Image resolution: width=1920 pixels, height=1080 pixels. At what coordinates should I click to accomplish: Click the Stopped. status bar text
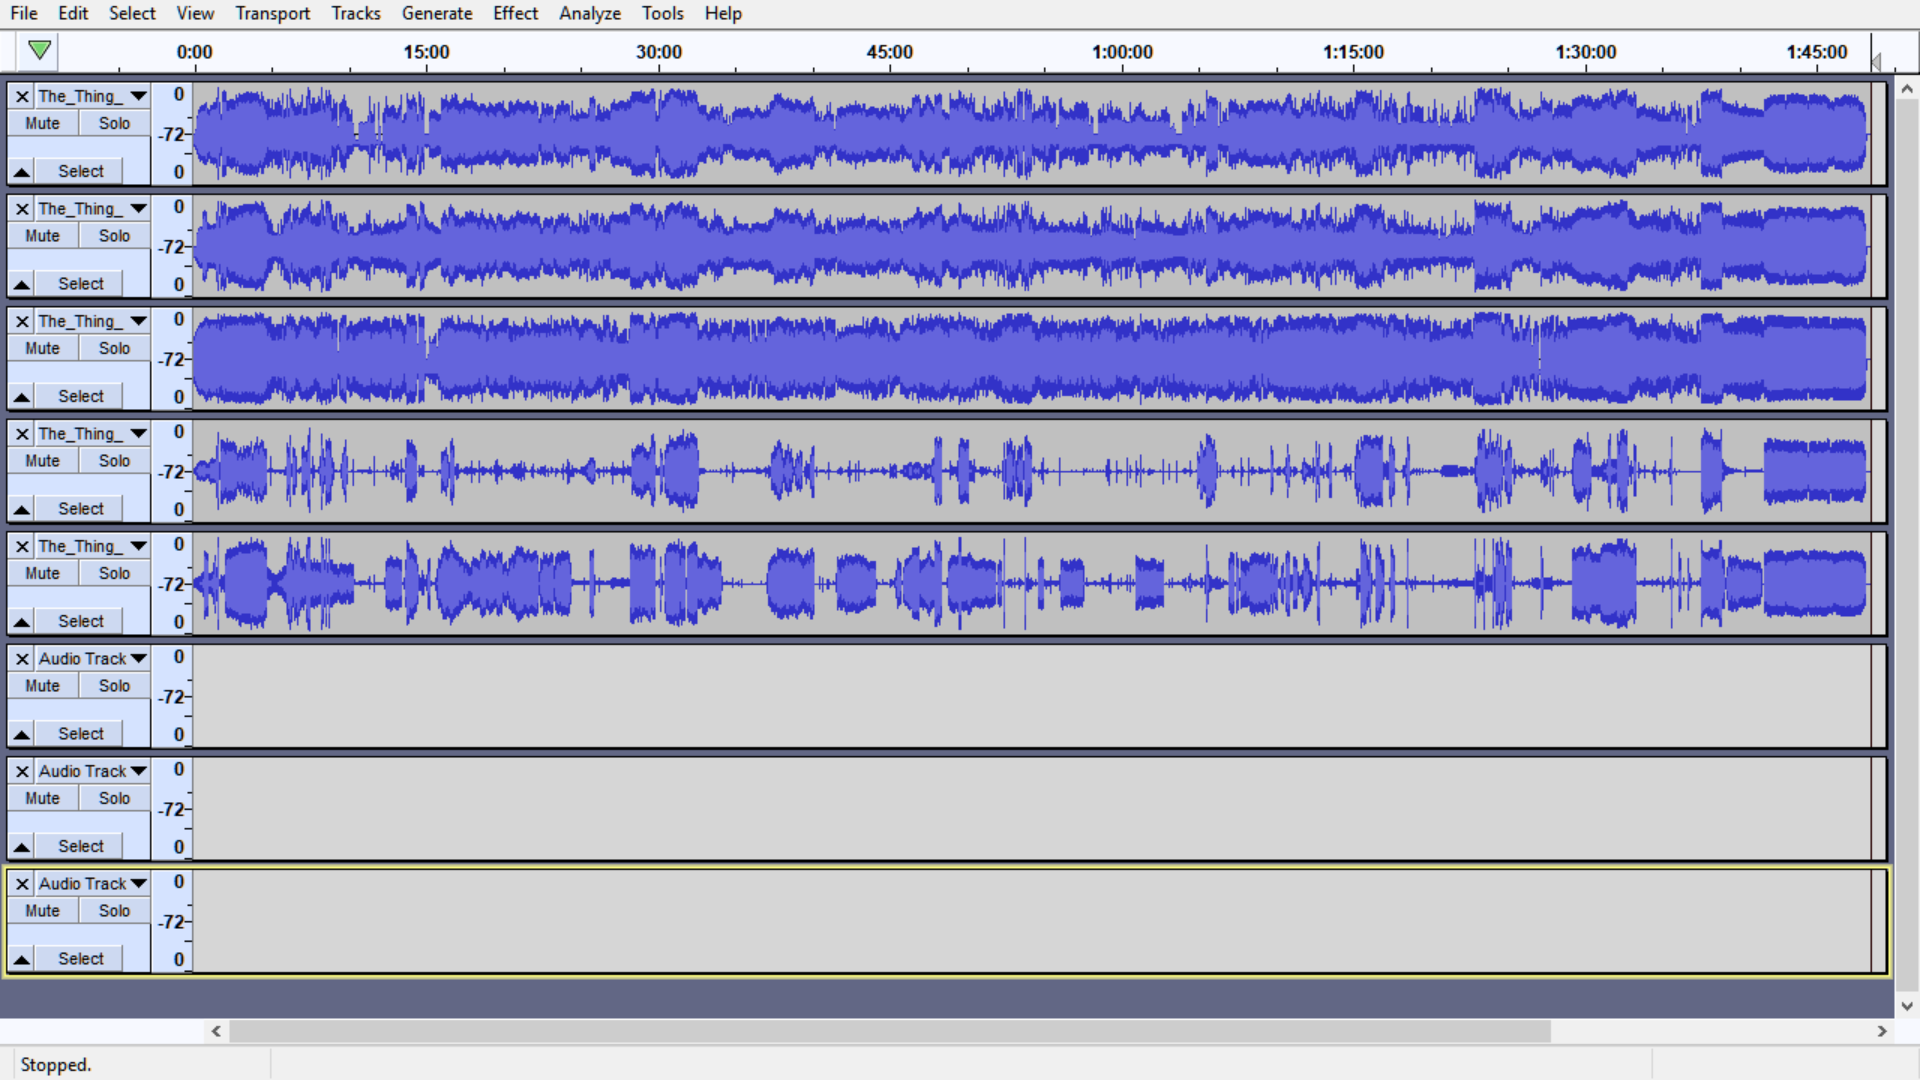pyautogui.click(x=56, y=1065)
